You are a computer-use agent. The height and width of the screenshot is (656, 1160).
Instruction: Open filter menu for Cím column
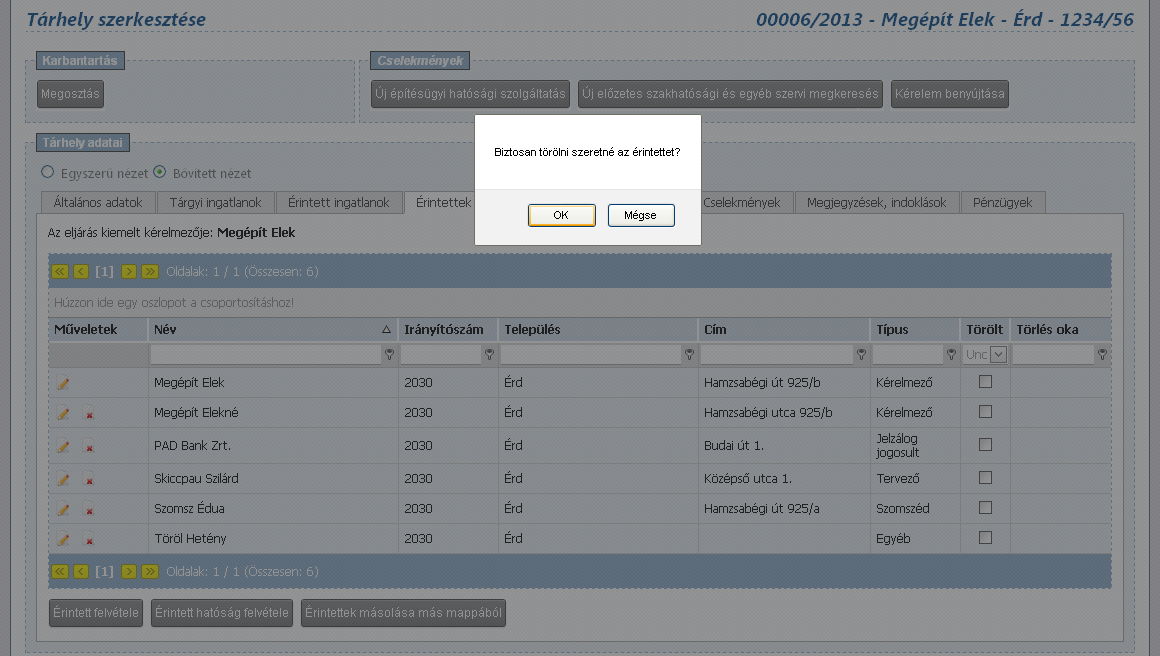point(861,355)
